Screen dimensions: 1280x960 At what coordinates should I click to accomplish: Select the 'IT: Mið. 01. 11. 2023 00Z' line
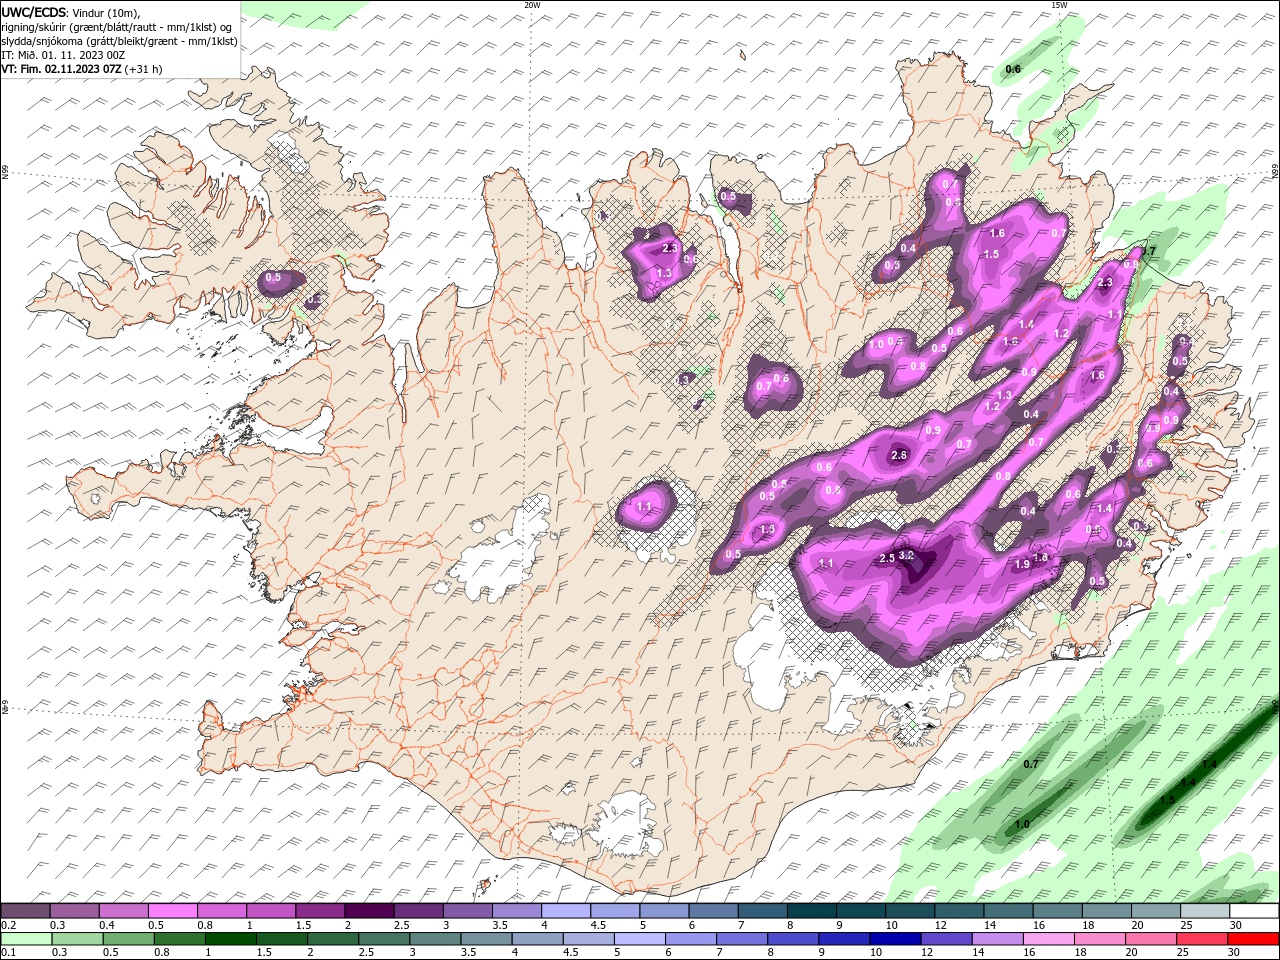tap(63, 55)
